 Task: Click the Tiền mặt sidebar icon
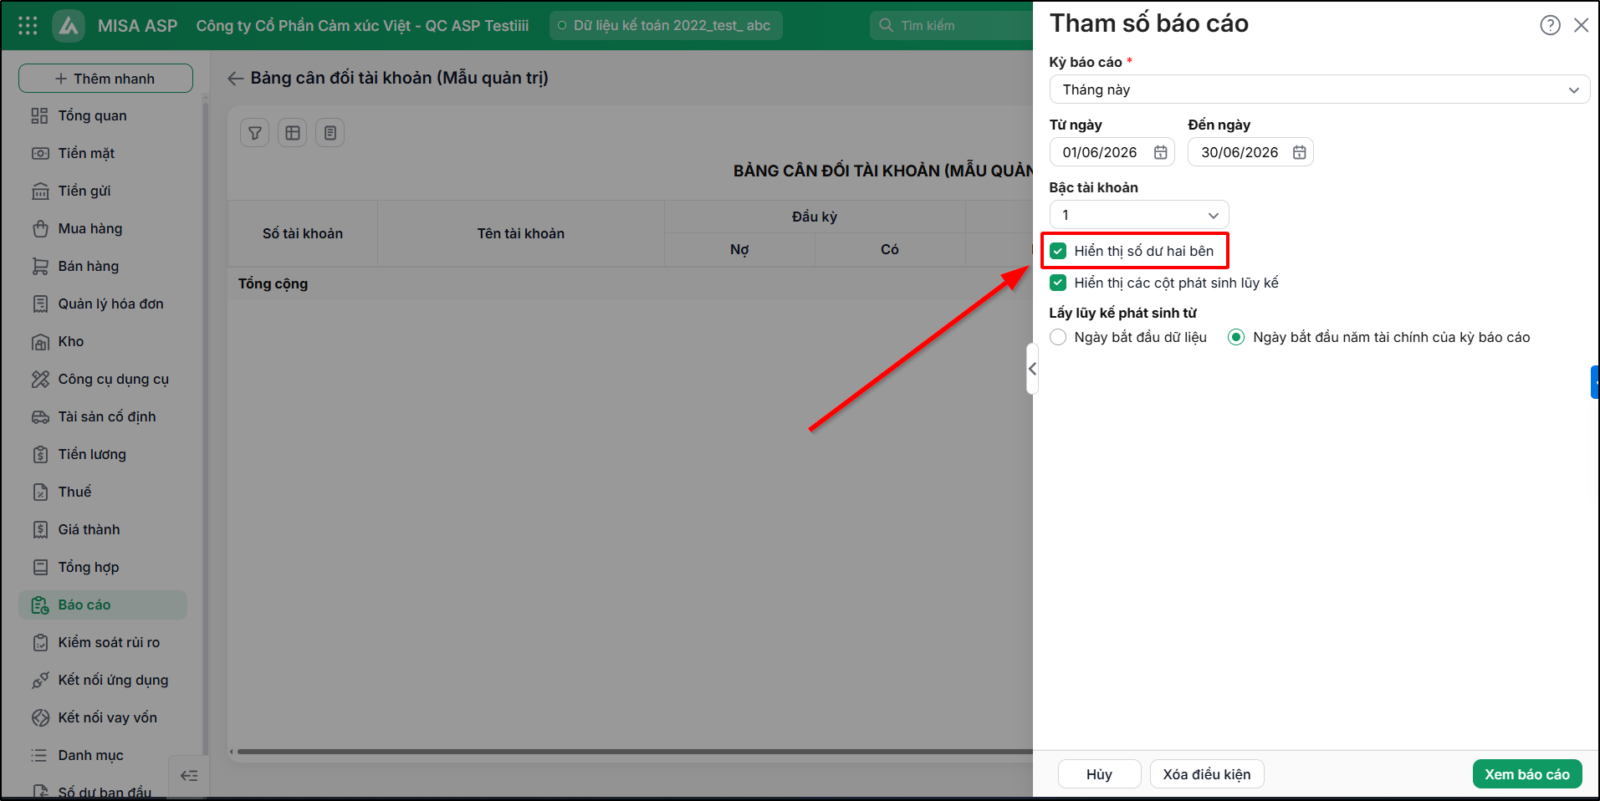(40, 153)
